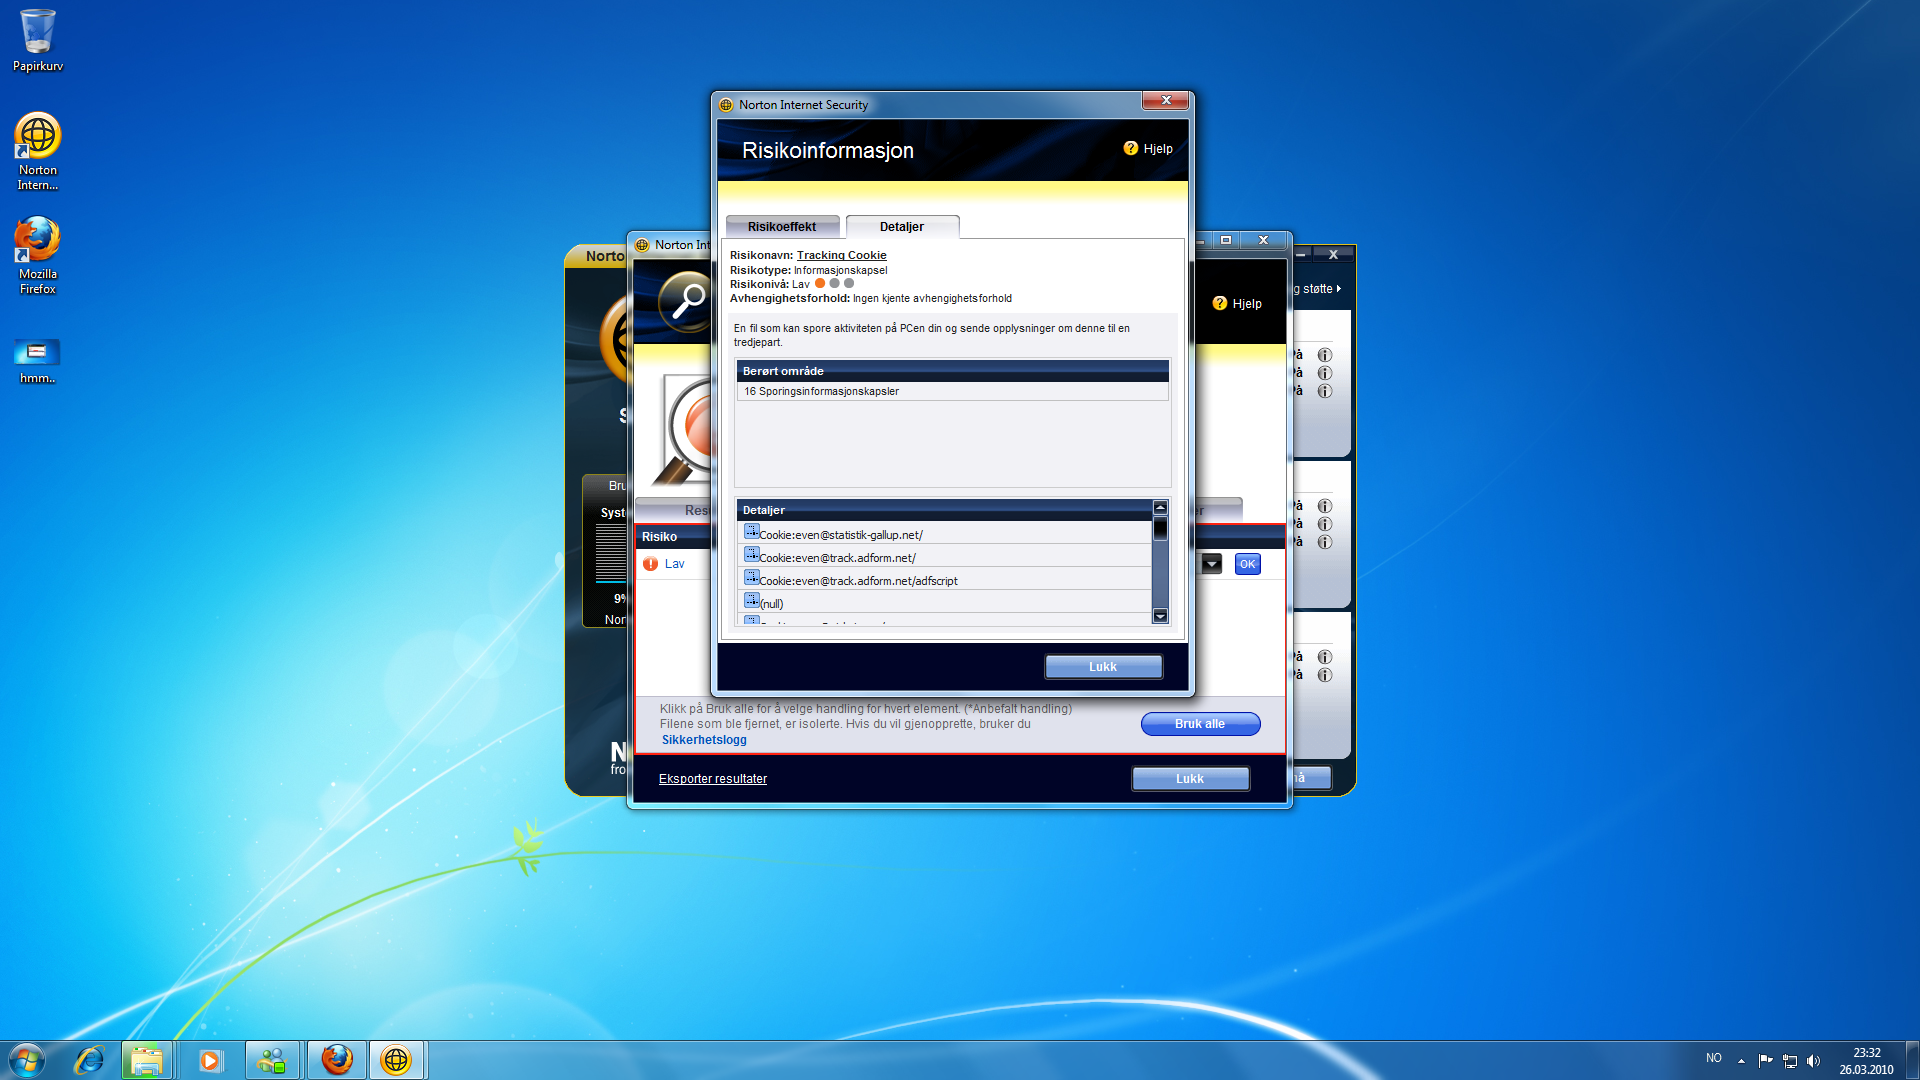Click the icon beside Cookie:even@statistik-gallup.net/
Viewport: 1920px width, 1080px height.
tap(751, 532)
